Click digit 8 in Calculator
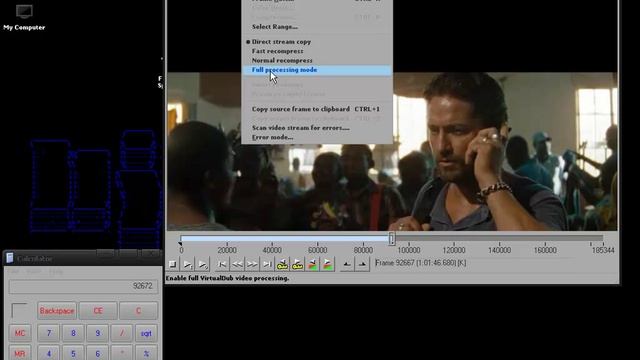The height and width of the screenshot is (360, 640). point(73,333)
